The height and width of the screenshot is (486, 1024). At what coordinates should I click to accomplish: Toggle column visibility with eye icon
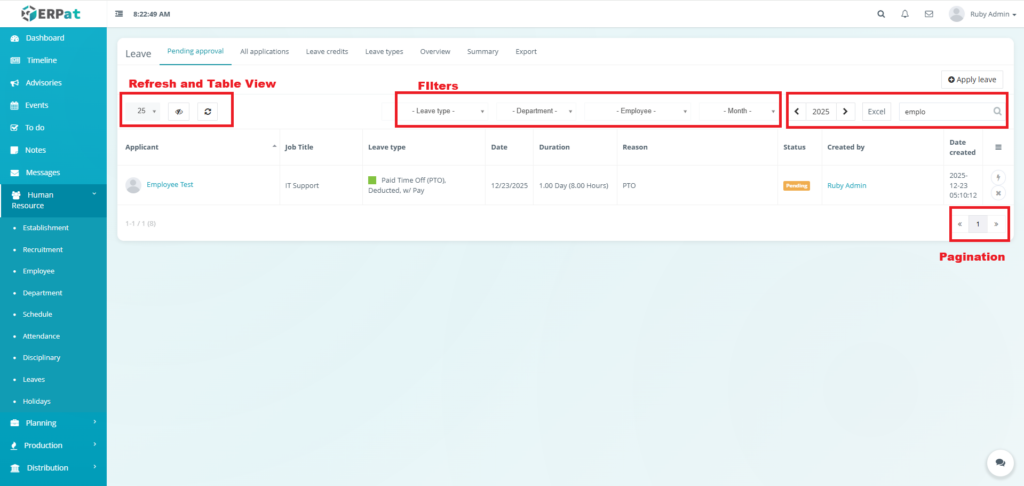(x=178, y=112)
